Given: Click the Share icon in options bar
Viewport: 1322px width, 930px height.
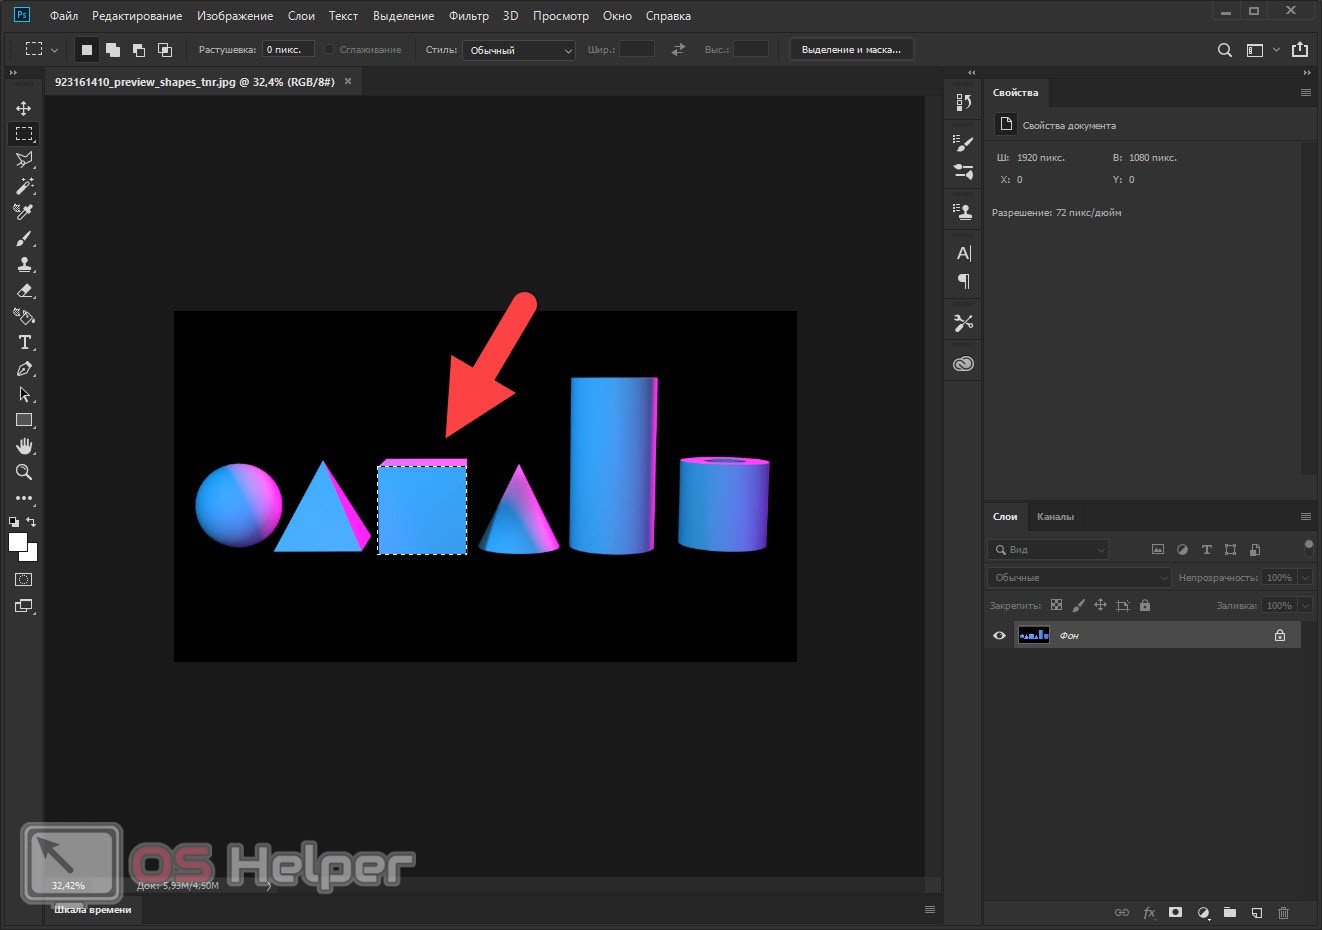Looking at the screenshot, I should (x=1300, y=49).
